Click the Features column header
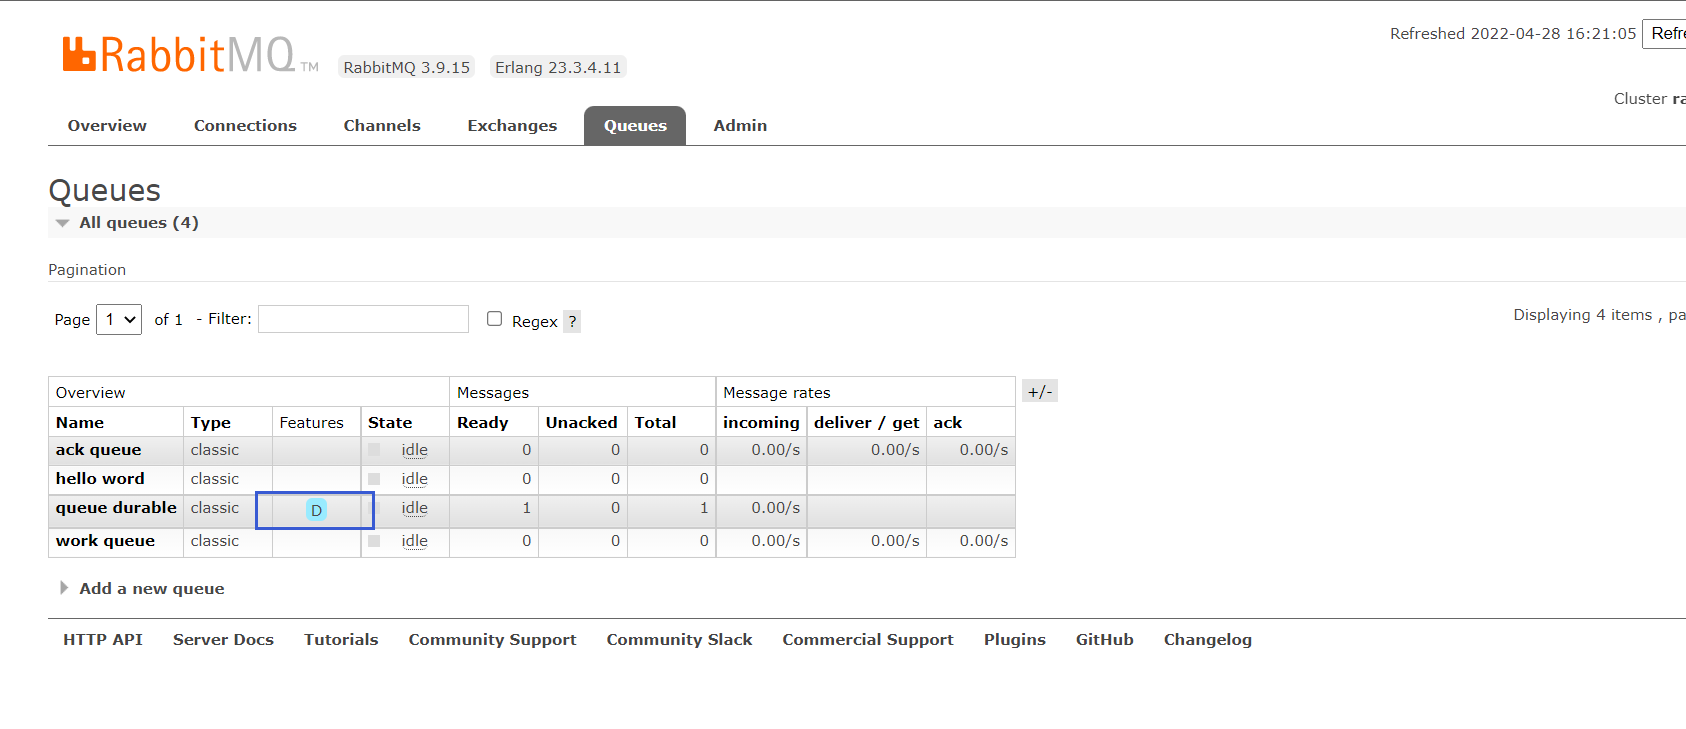The image size is (1686, 729). pos(312,422)
